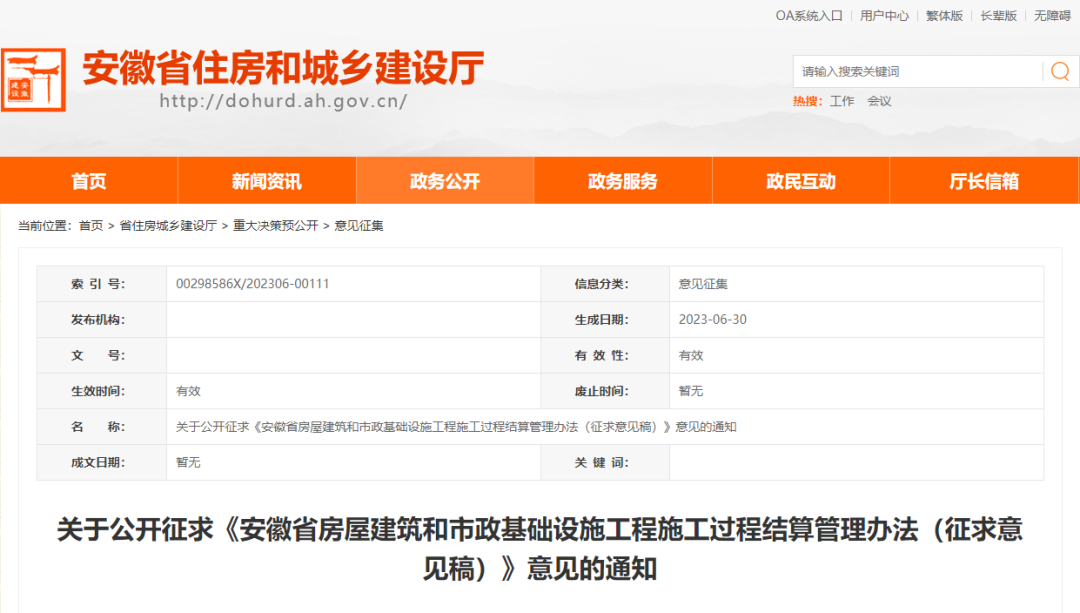Image resolution: width=1080 pixels, height=613 pixels.
Task: Select the 首页 navigation tab
Action: (x=88, y=181)
